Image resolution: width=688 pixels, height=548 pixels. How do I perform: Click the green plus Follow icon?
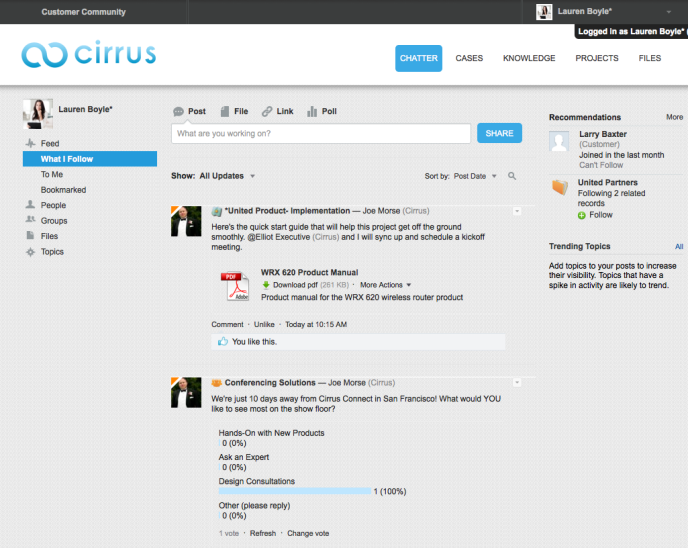[x=581, y=215]
